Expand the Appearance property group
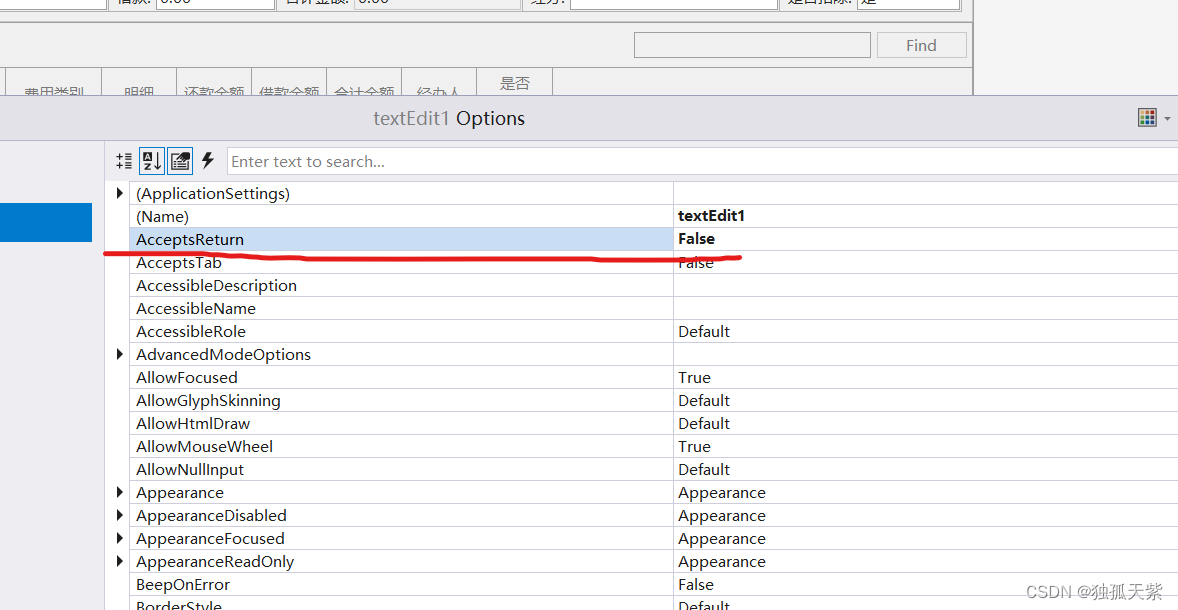 [119, 492]
